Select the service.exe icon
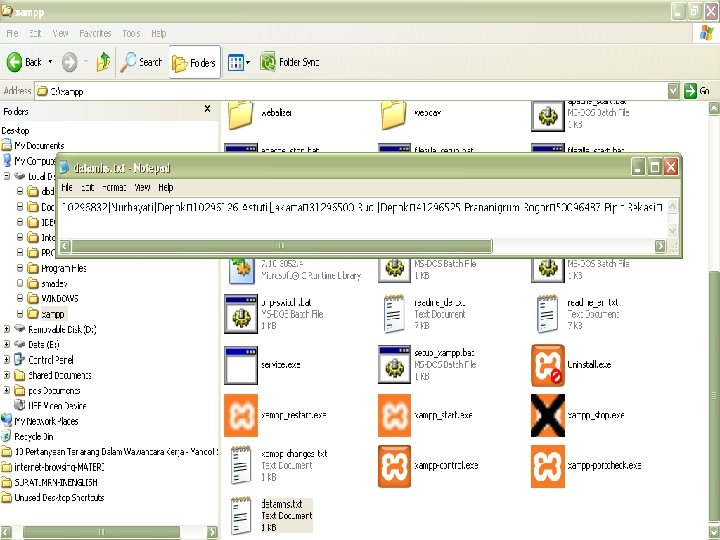The height and width of the screenshot is (540, 720). point(241,365)
